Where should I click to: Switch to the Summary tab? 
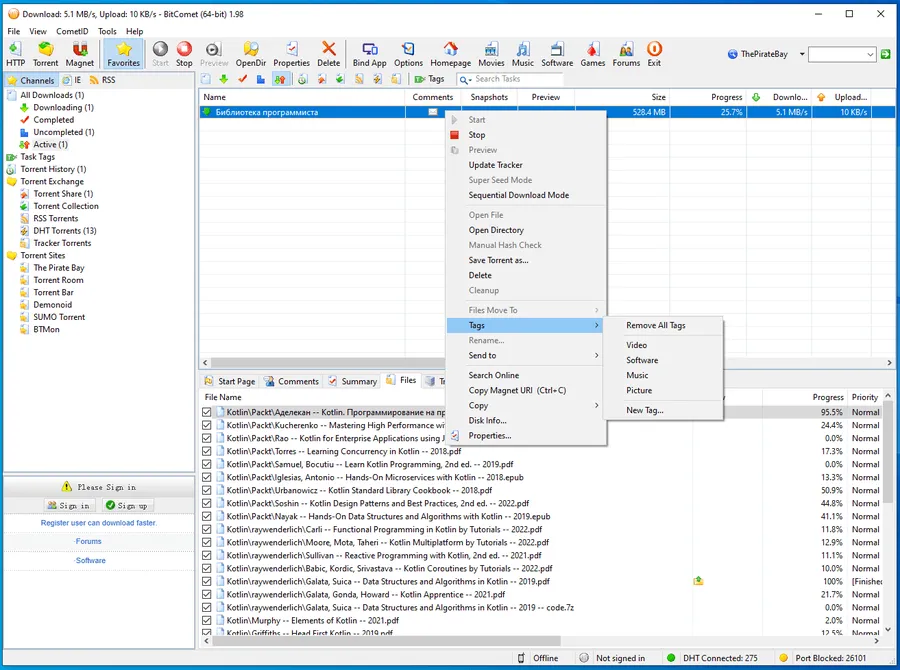pyautogui.click(x=352, y=381)
